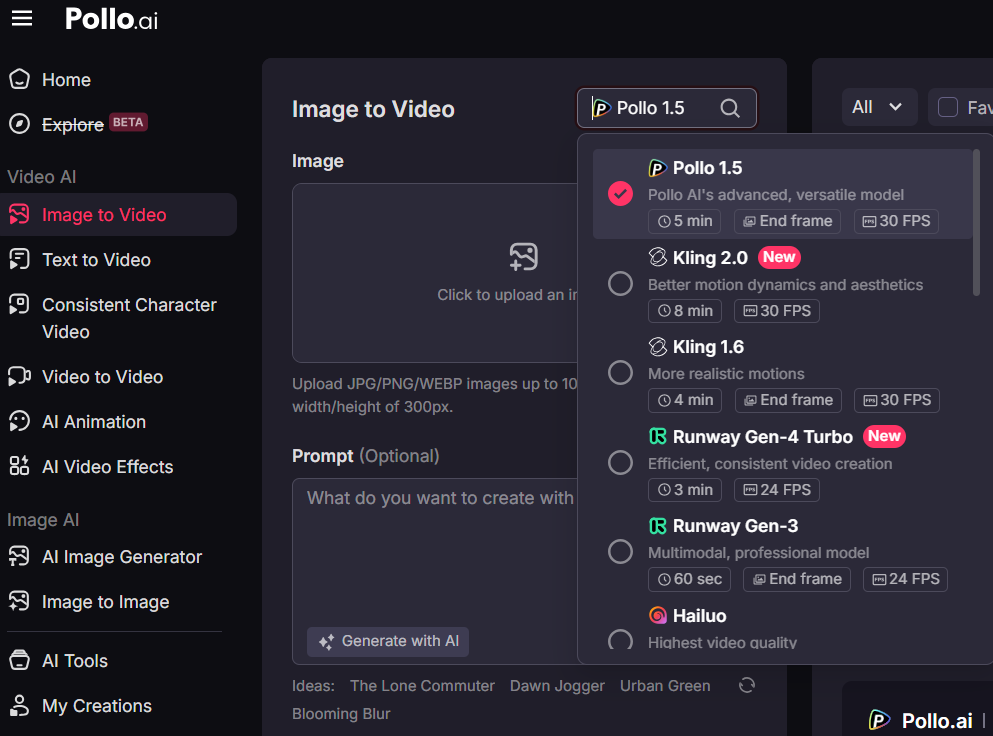Use Dawn Jogger idea
The width and height of the screenshot is (993, 736).
coord(557,686)
